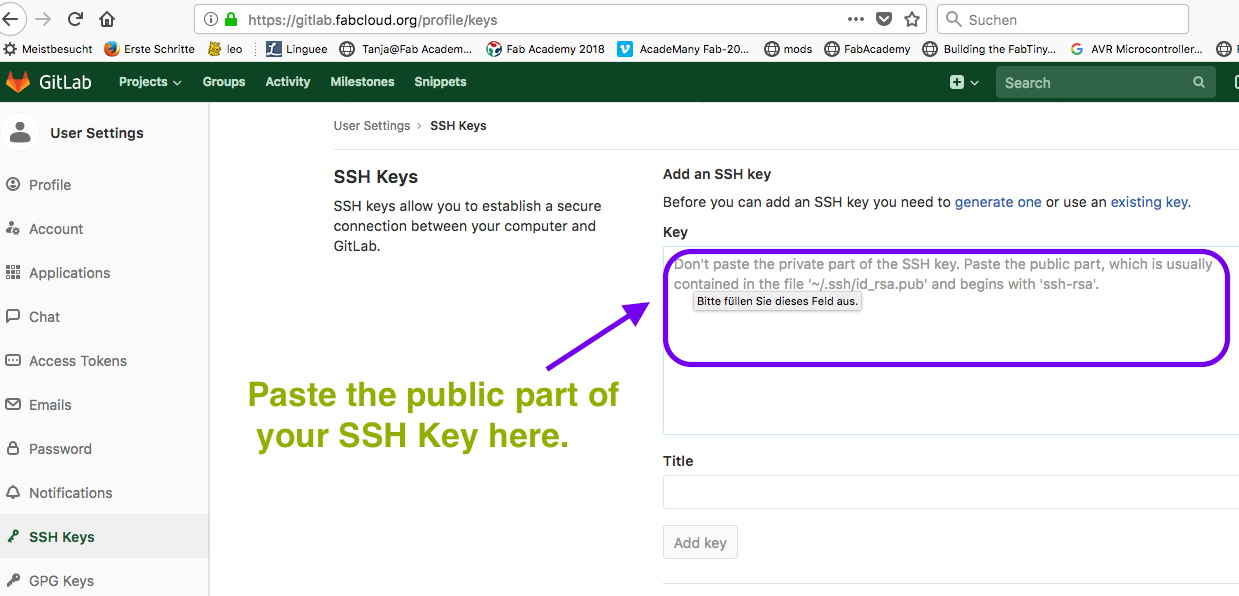Click the Access Tokens sidebar icon

pos(13,360)
